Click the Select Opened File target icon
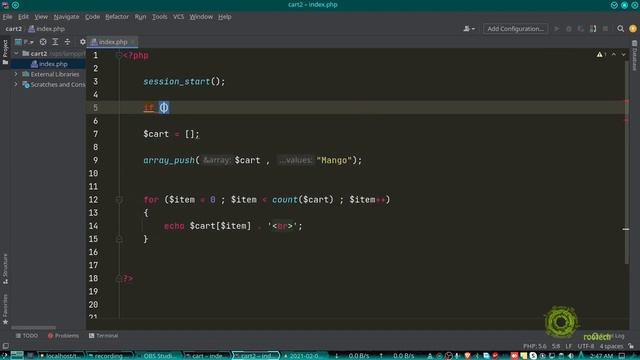Screen dimensions: 640x360 tap(43, 42)
